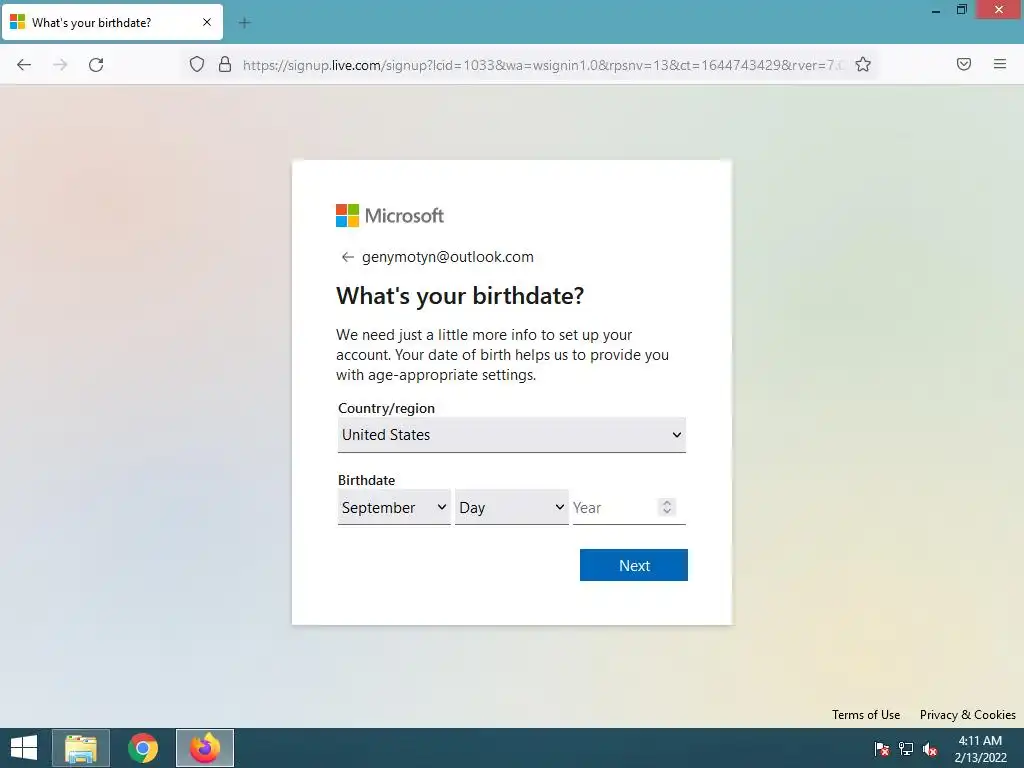The image size is (1024, 768).
Task: Open the Privacy & Cookies link
Action: click(967, 714)
